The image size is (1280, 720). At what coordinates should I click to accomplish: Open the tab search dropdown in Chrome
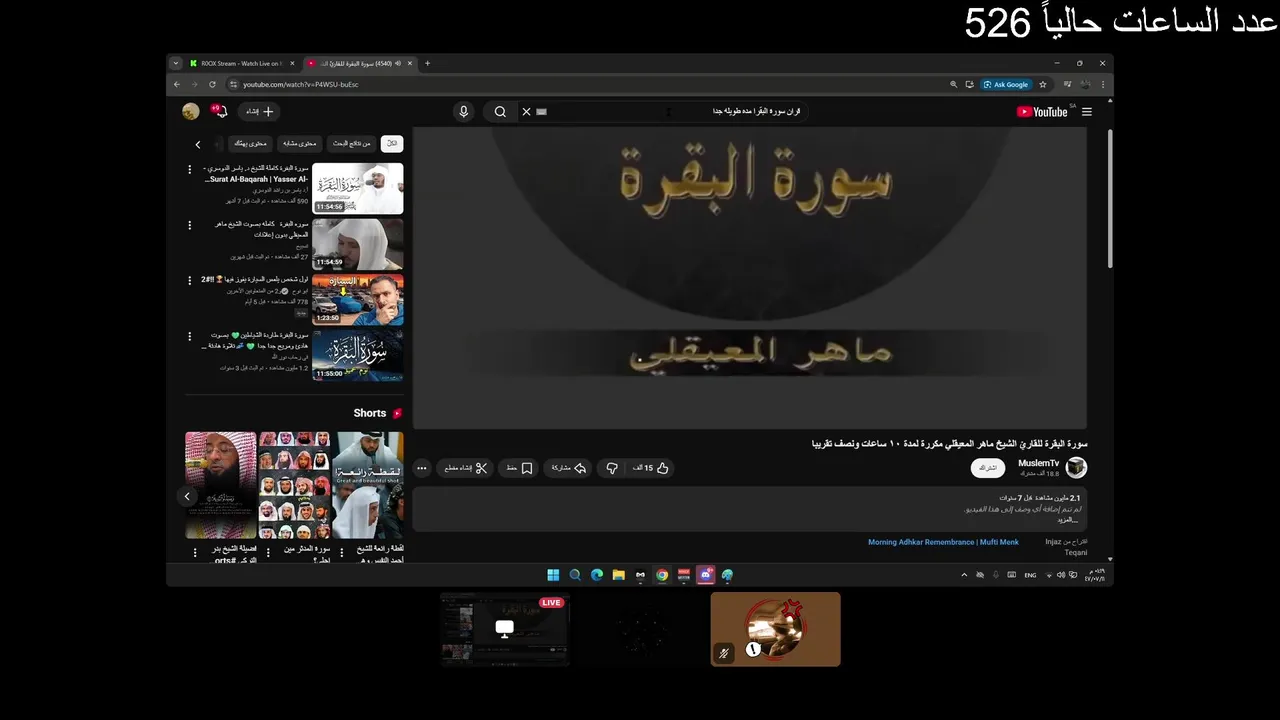176,63
